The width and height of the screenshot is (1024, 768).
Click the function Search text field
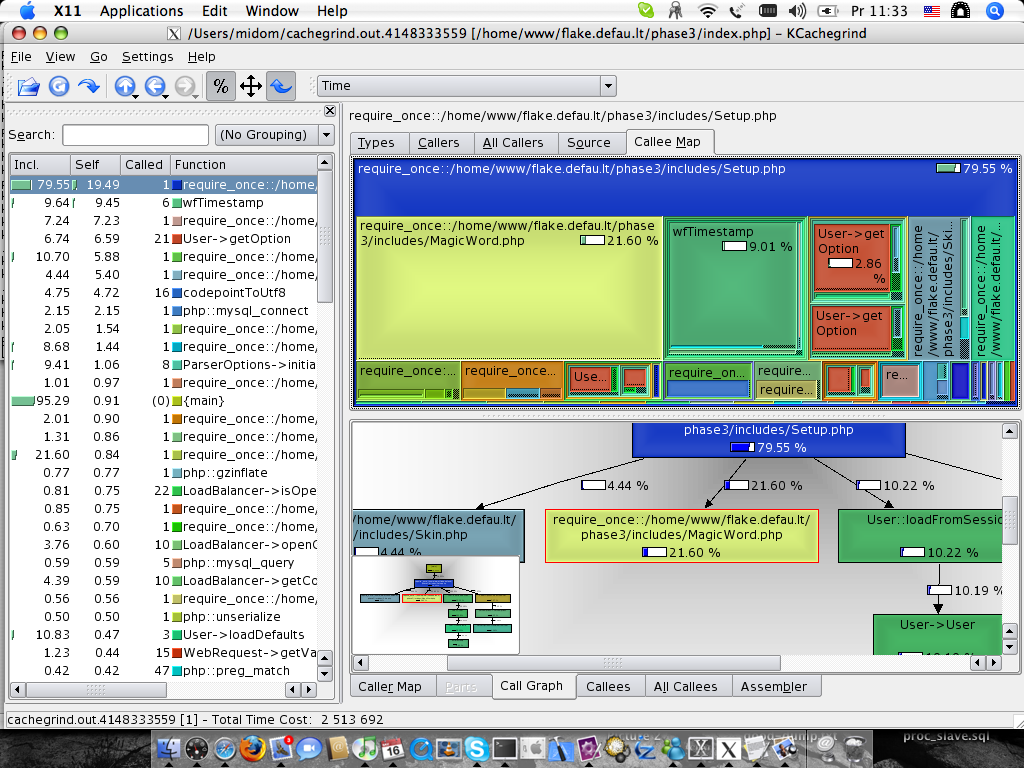(134, 134)
